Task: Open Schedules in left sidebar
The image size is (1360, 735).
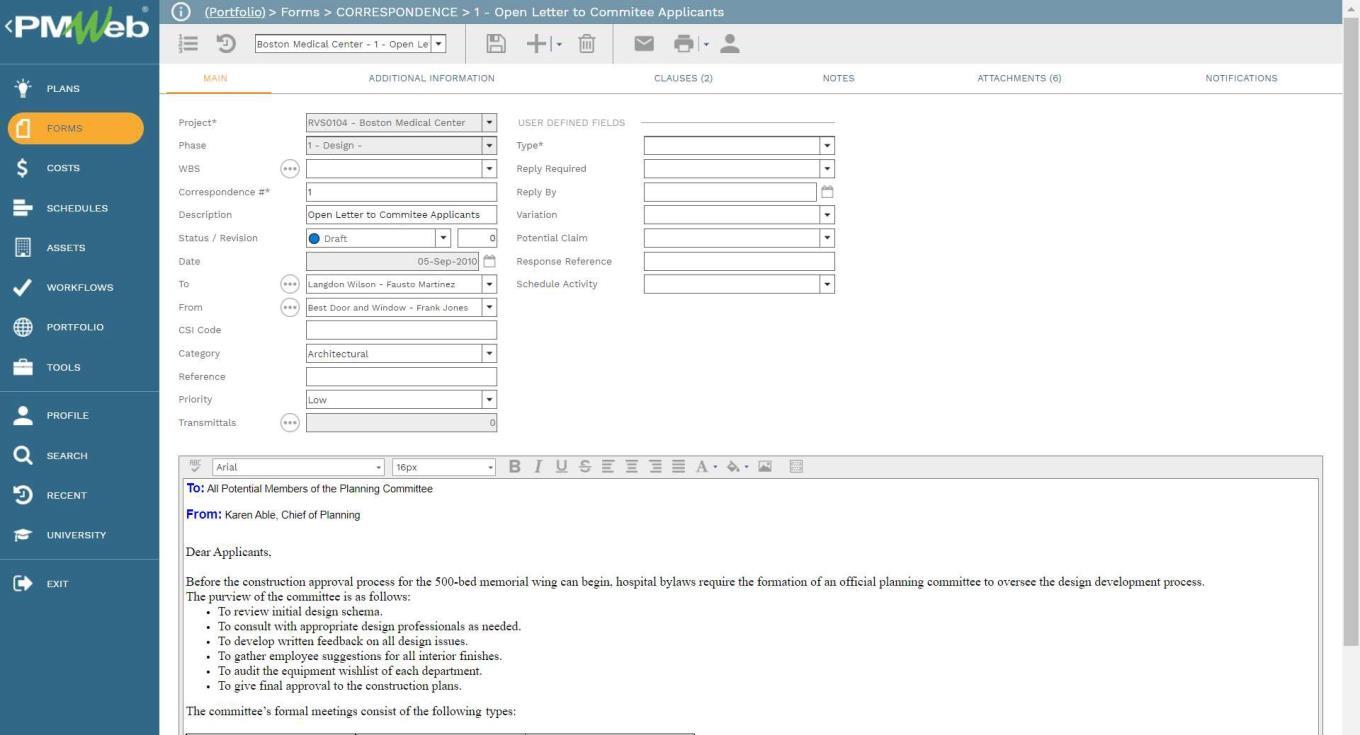Action: (x=79, y=208)
